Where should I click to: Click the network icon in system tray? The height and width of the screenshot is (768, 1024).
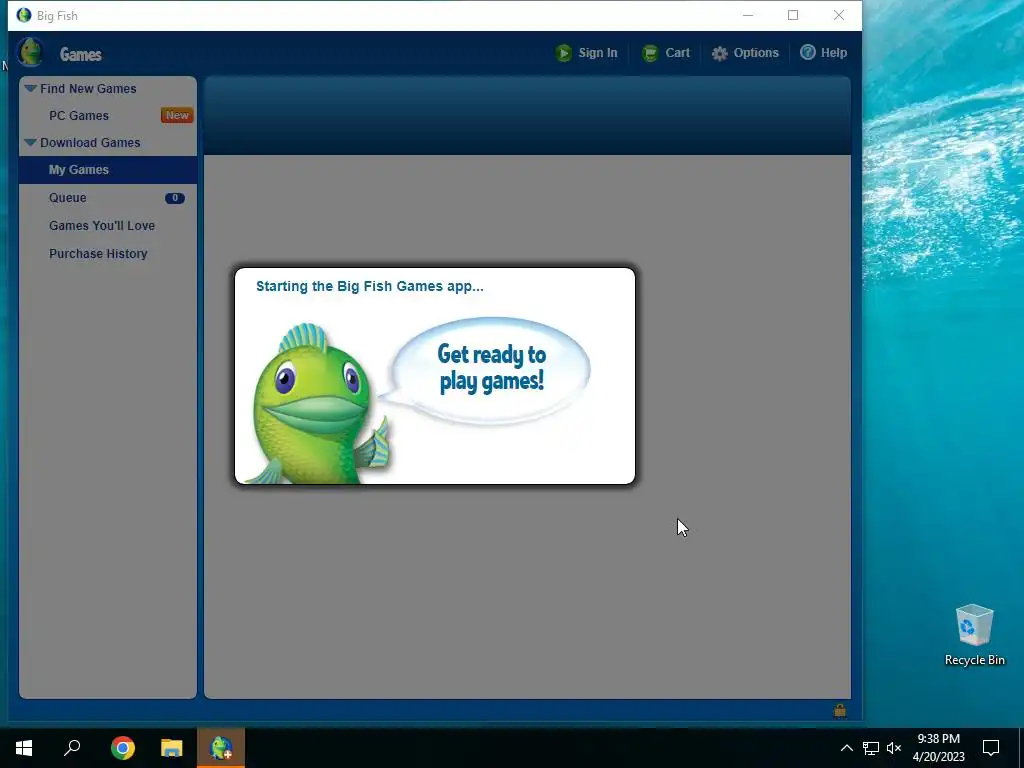pyautogui.click(x=871, y=748)
